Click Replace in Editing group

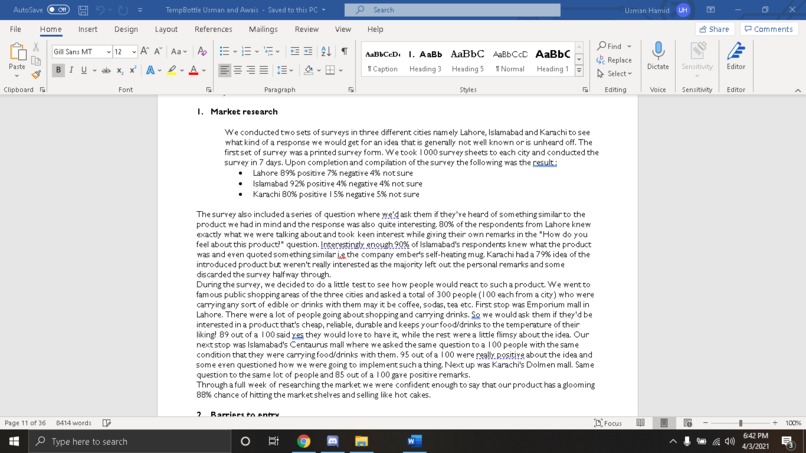[614, 60]
